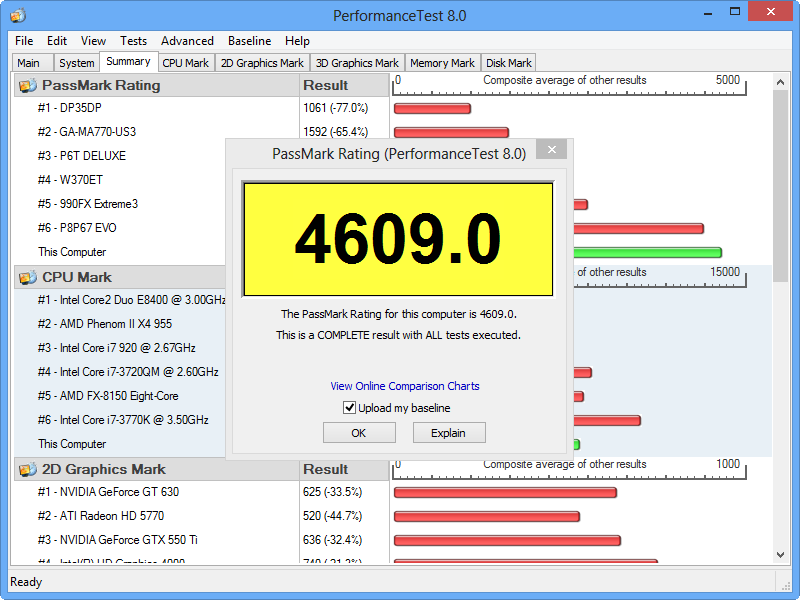800x600 pixels.
Task: Toggle the Upload my baseline checkbox
Action: pyautogui.click(x=349, y=408)
